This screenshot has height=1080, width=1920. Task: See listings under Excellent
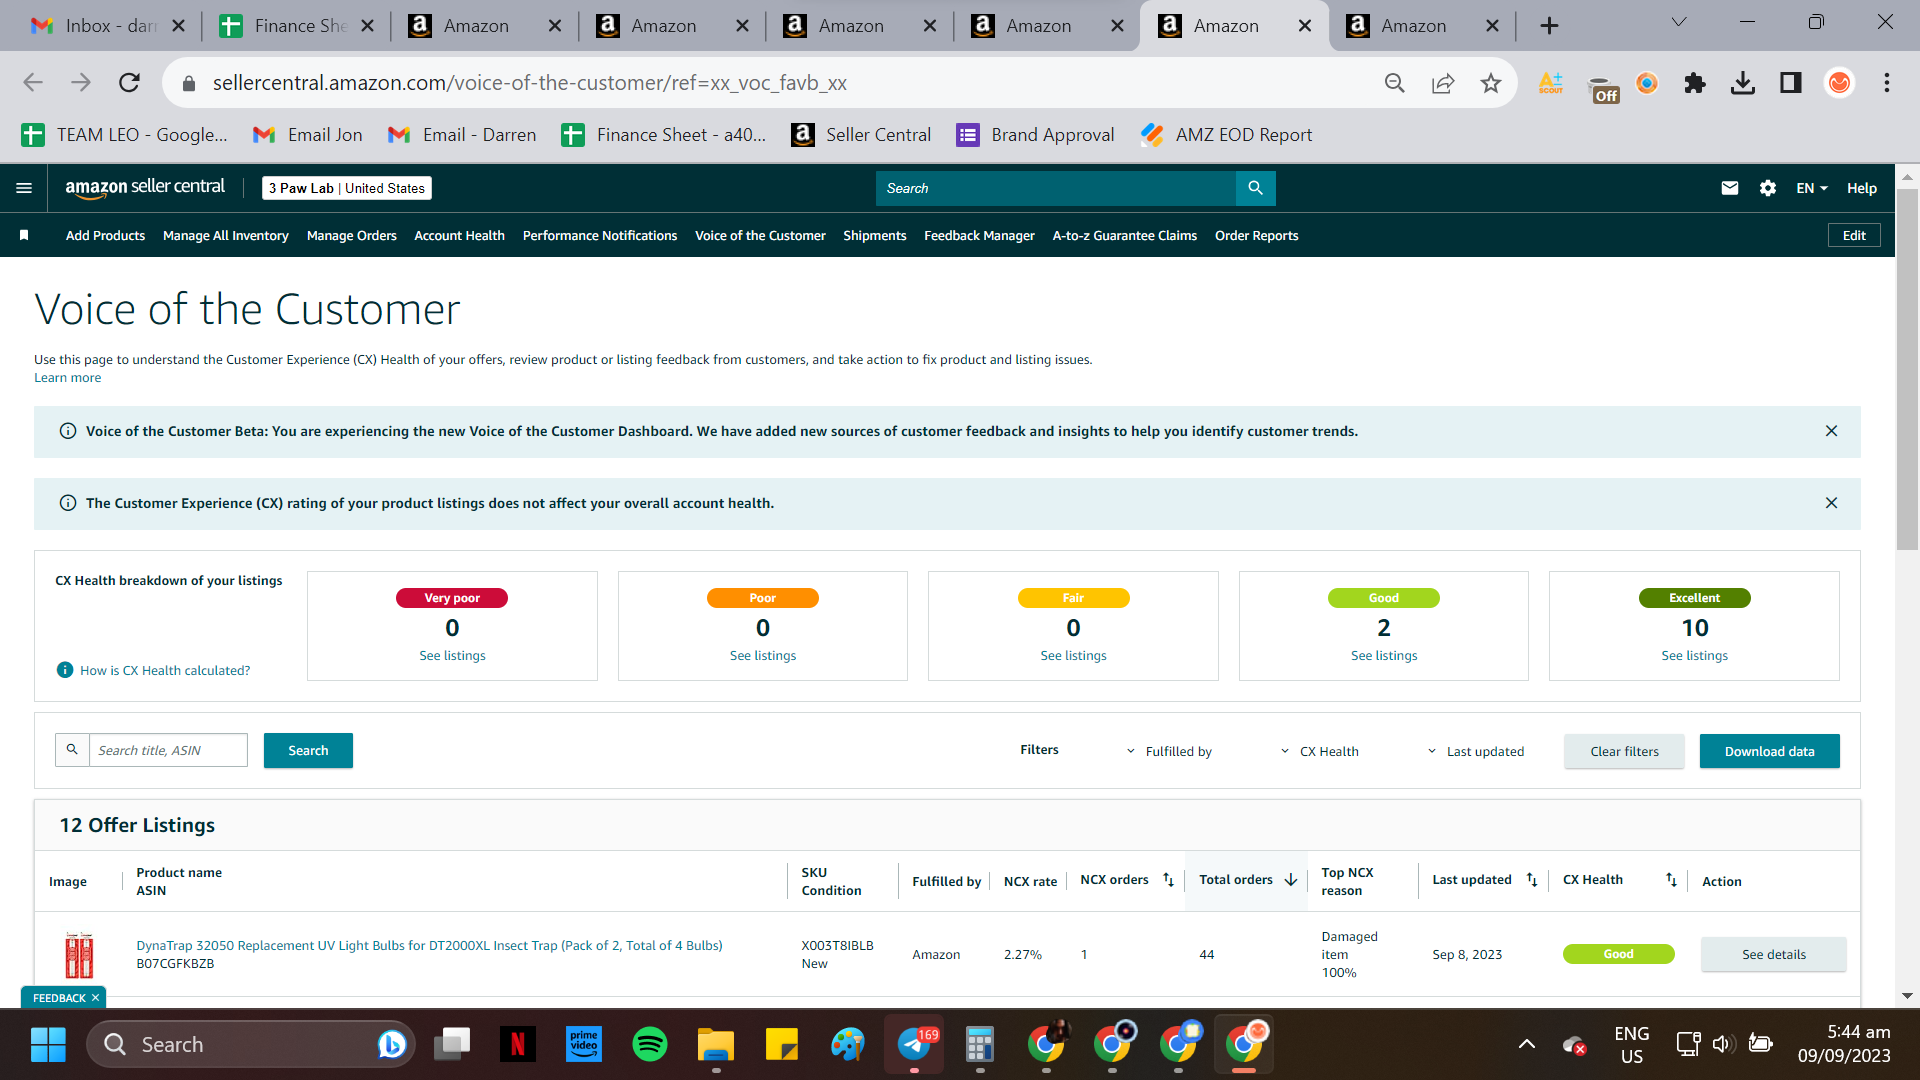coord(1694,656)
